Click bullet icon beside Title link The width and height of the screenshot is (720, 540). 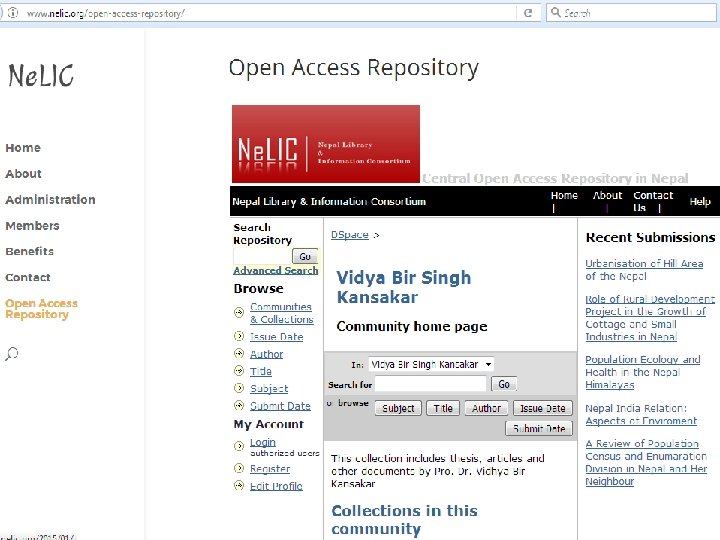(239, 370)
